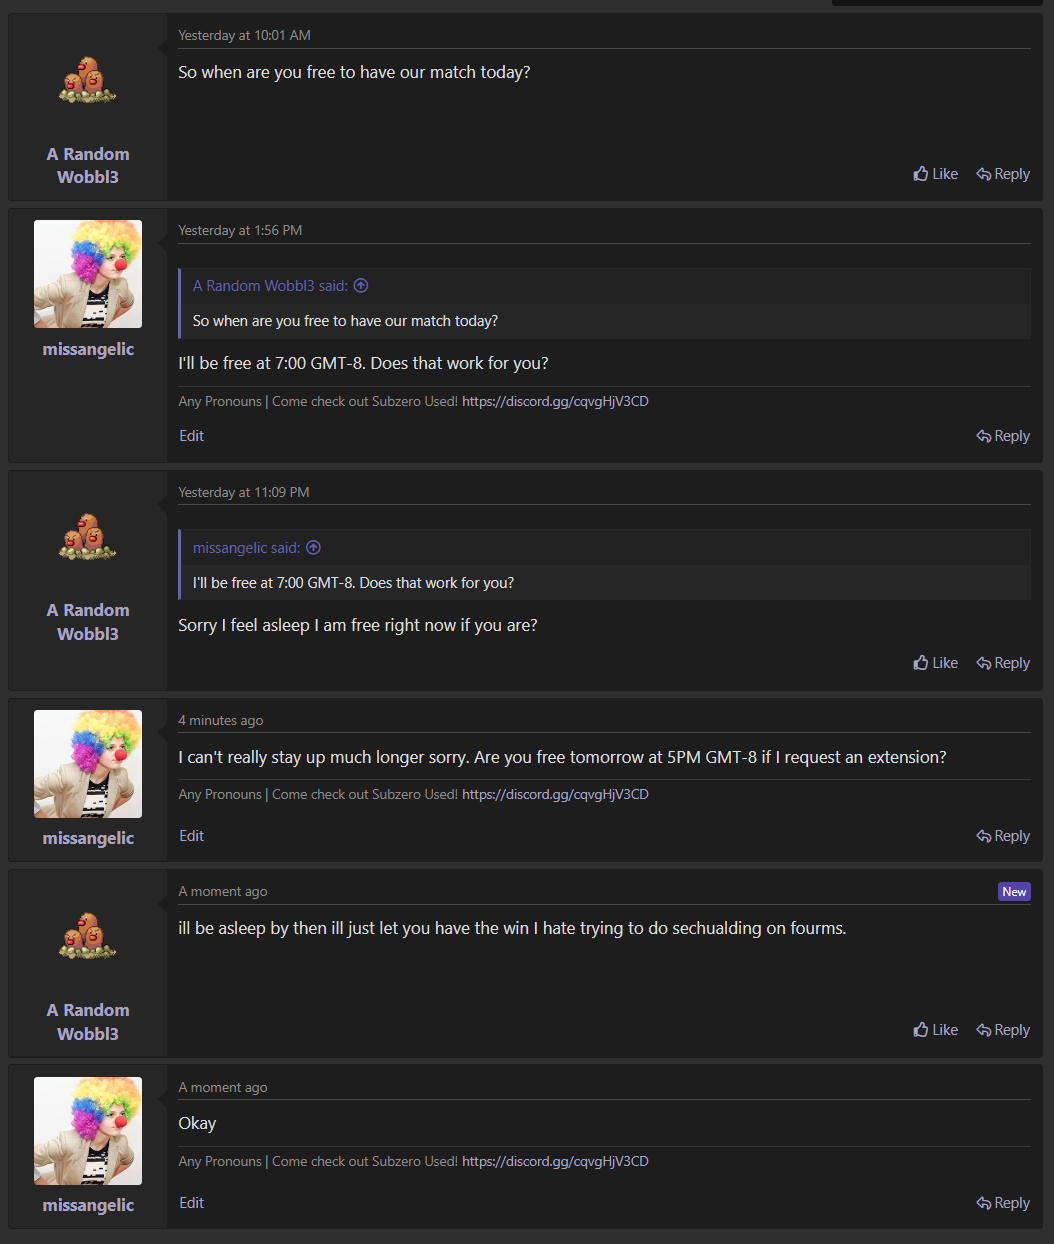Open the Discord invite link in missangelic's signature
This screenshot has width=1054, height=1244.
coord(555,400)
